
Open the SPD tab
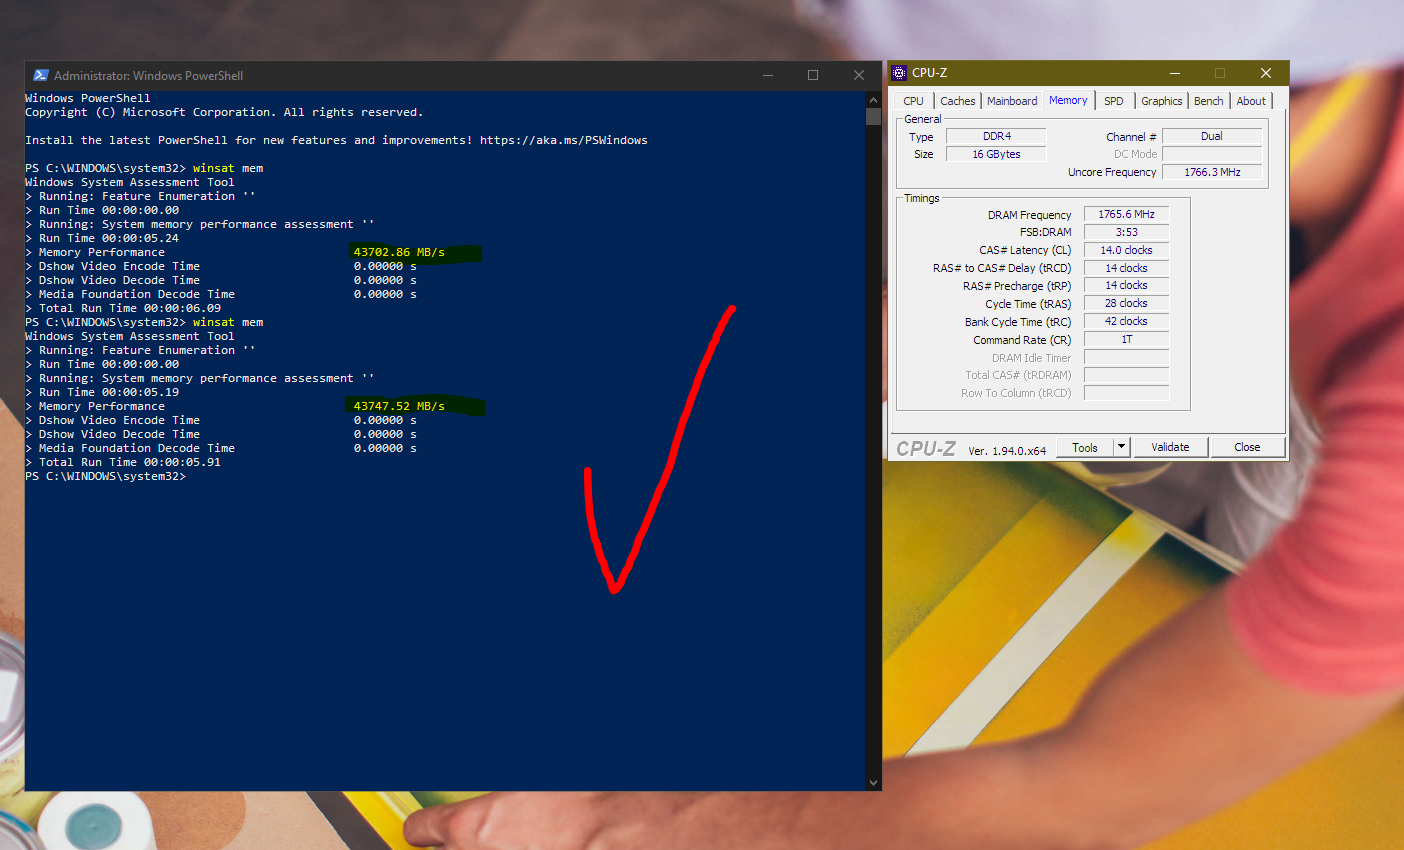click(1114, 101)
